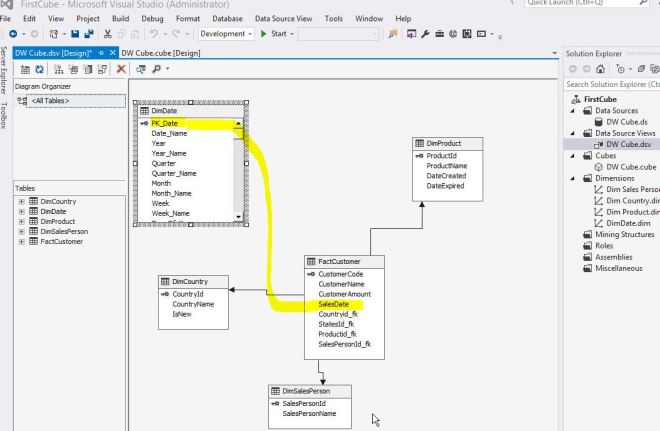This screenshot has width=660, height=431.
Task: Click the red Delete X toolbar icon
Action: 121,70
